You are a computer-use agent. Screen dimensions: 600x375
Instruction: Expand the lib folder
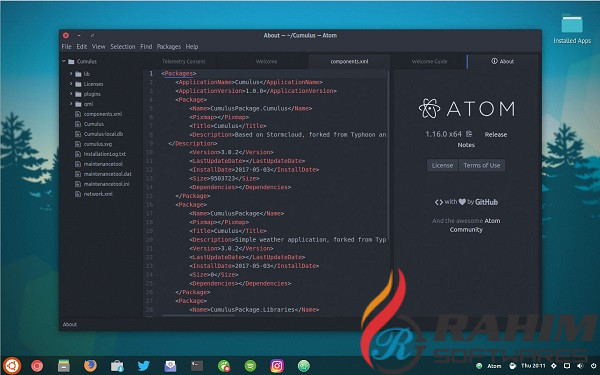[x=71, y=73]
